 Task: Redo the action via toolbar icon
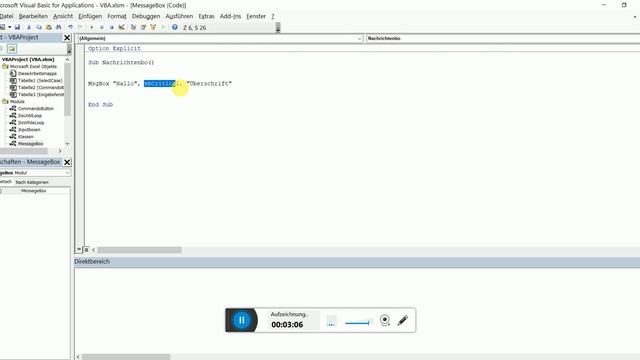(80, 27)
